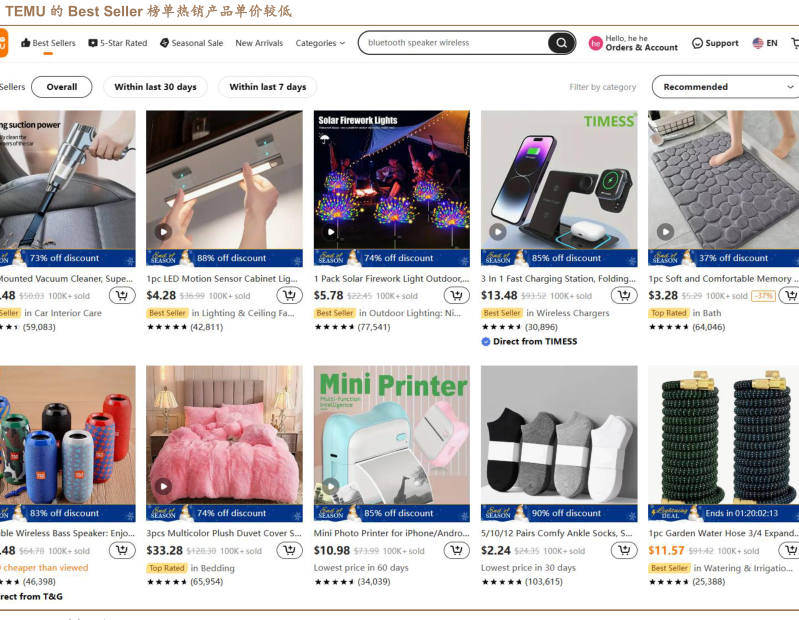Open the New Arrivals link
The width and height of the screenshot is (799, 620).
point(259,43)
